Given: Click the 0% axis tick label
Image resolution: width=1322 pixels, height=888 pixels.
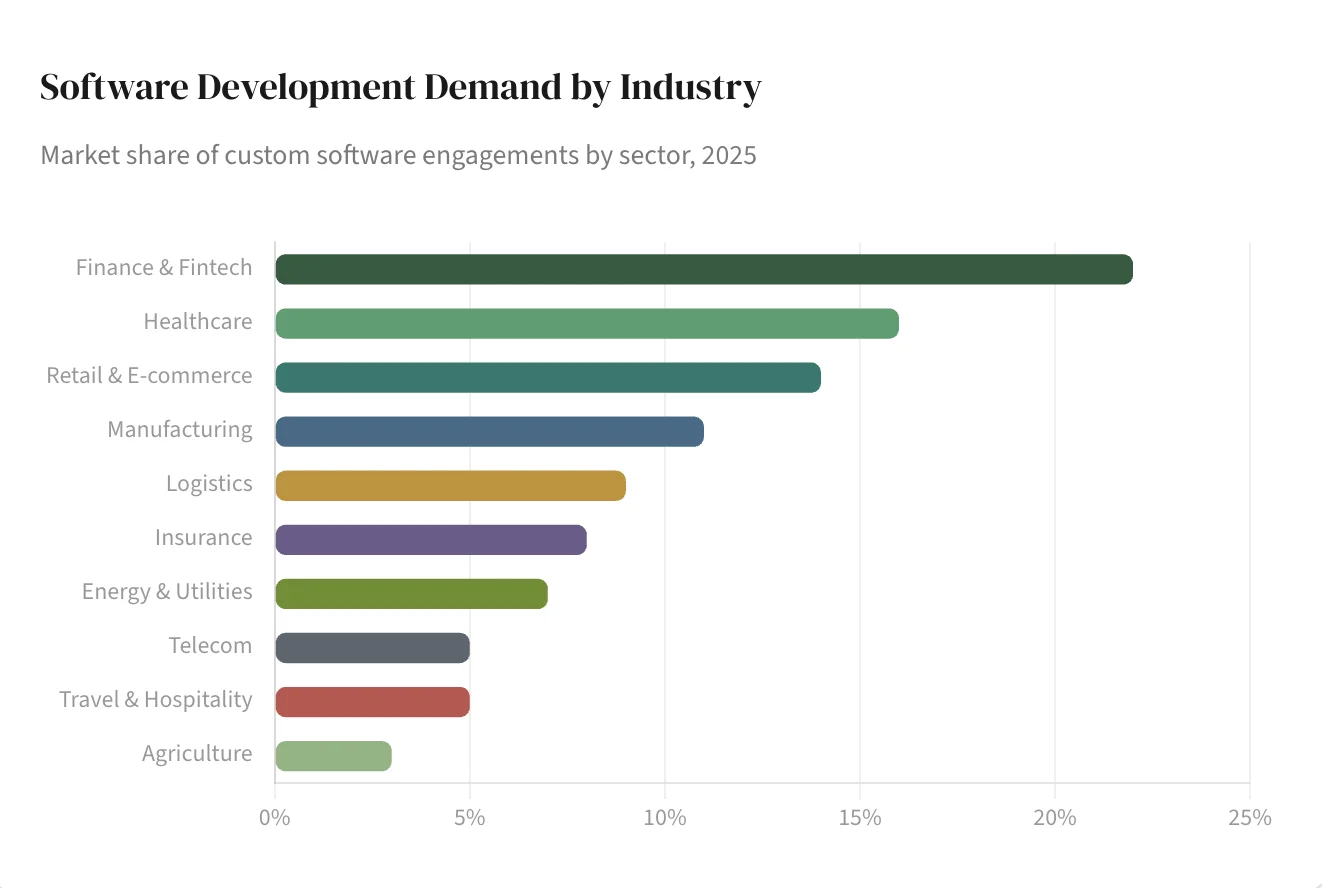Looking at the screenshot, I should [x=275, y=817].
